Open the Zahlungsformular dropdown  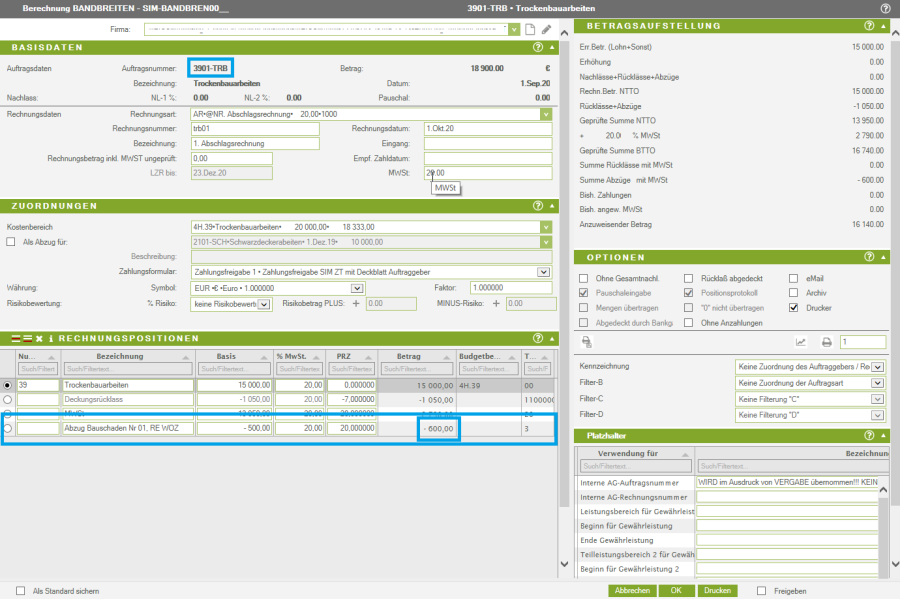(x=544, y=271)
